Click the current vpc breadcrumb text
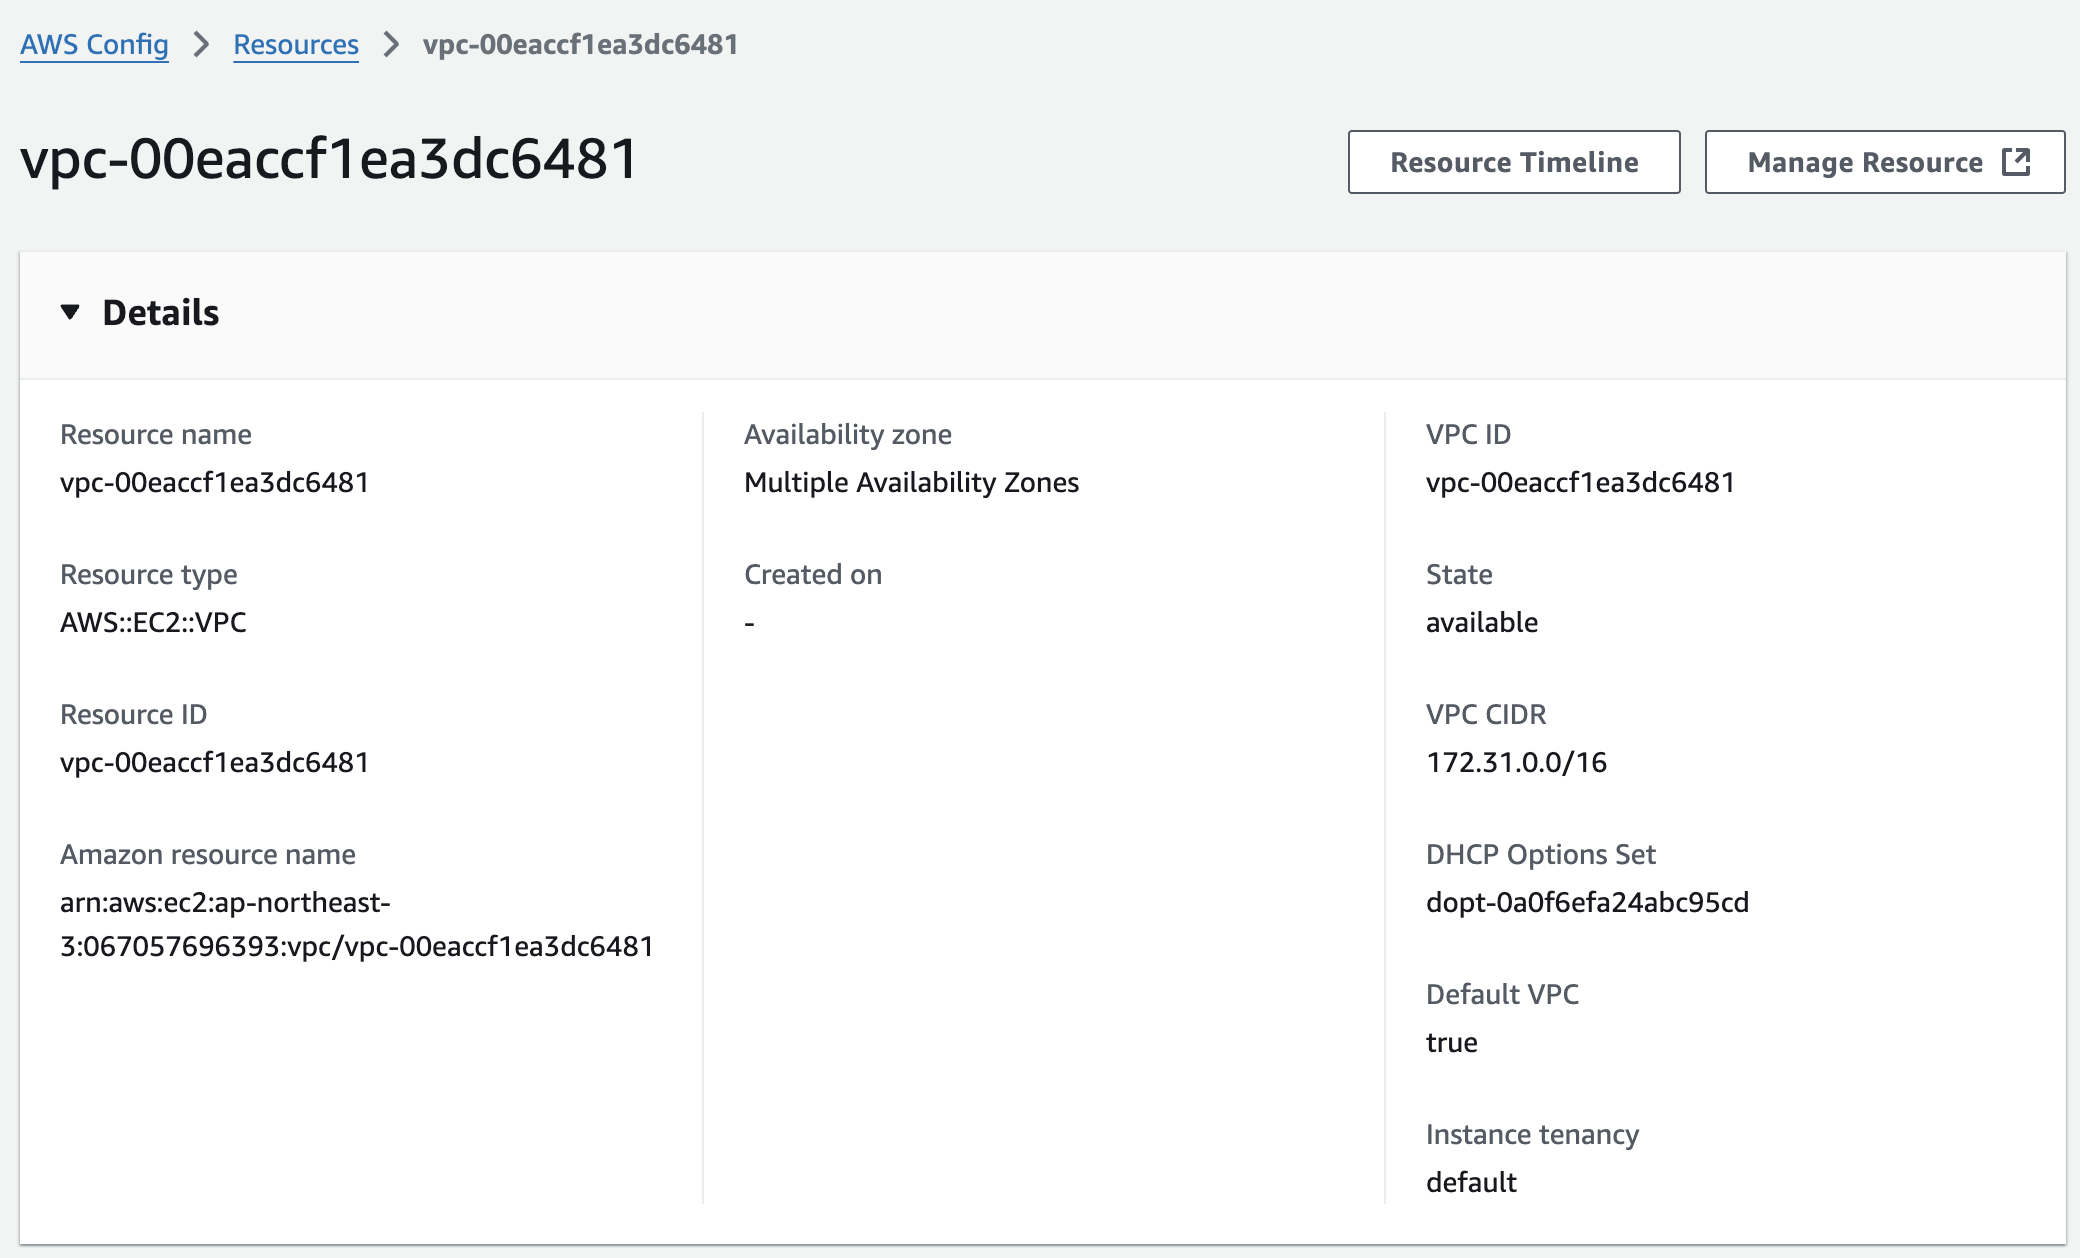This screenshot has width=2080, height=1258. pyautogui.click(x=580, y=45)
